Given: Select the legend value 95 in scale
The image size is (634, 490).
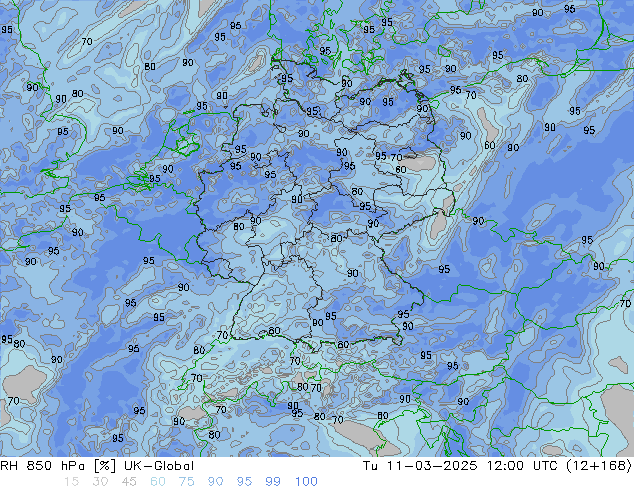Looking at the screenshot, I should [x=244, y=482].
